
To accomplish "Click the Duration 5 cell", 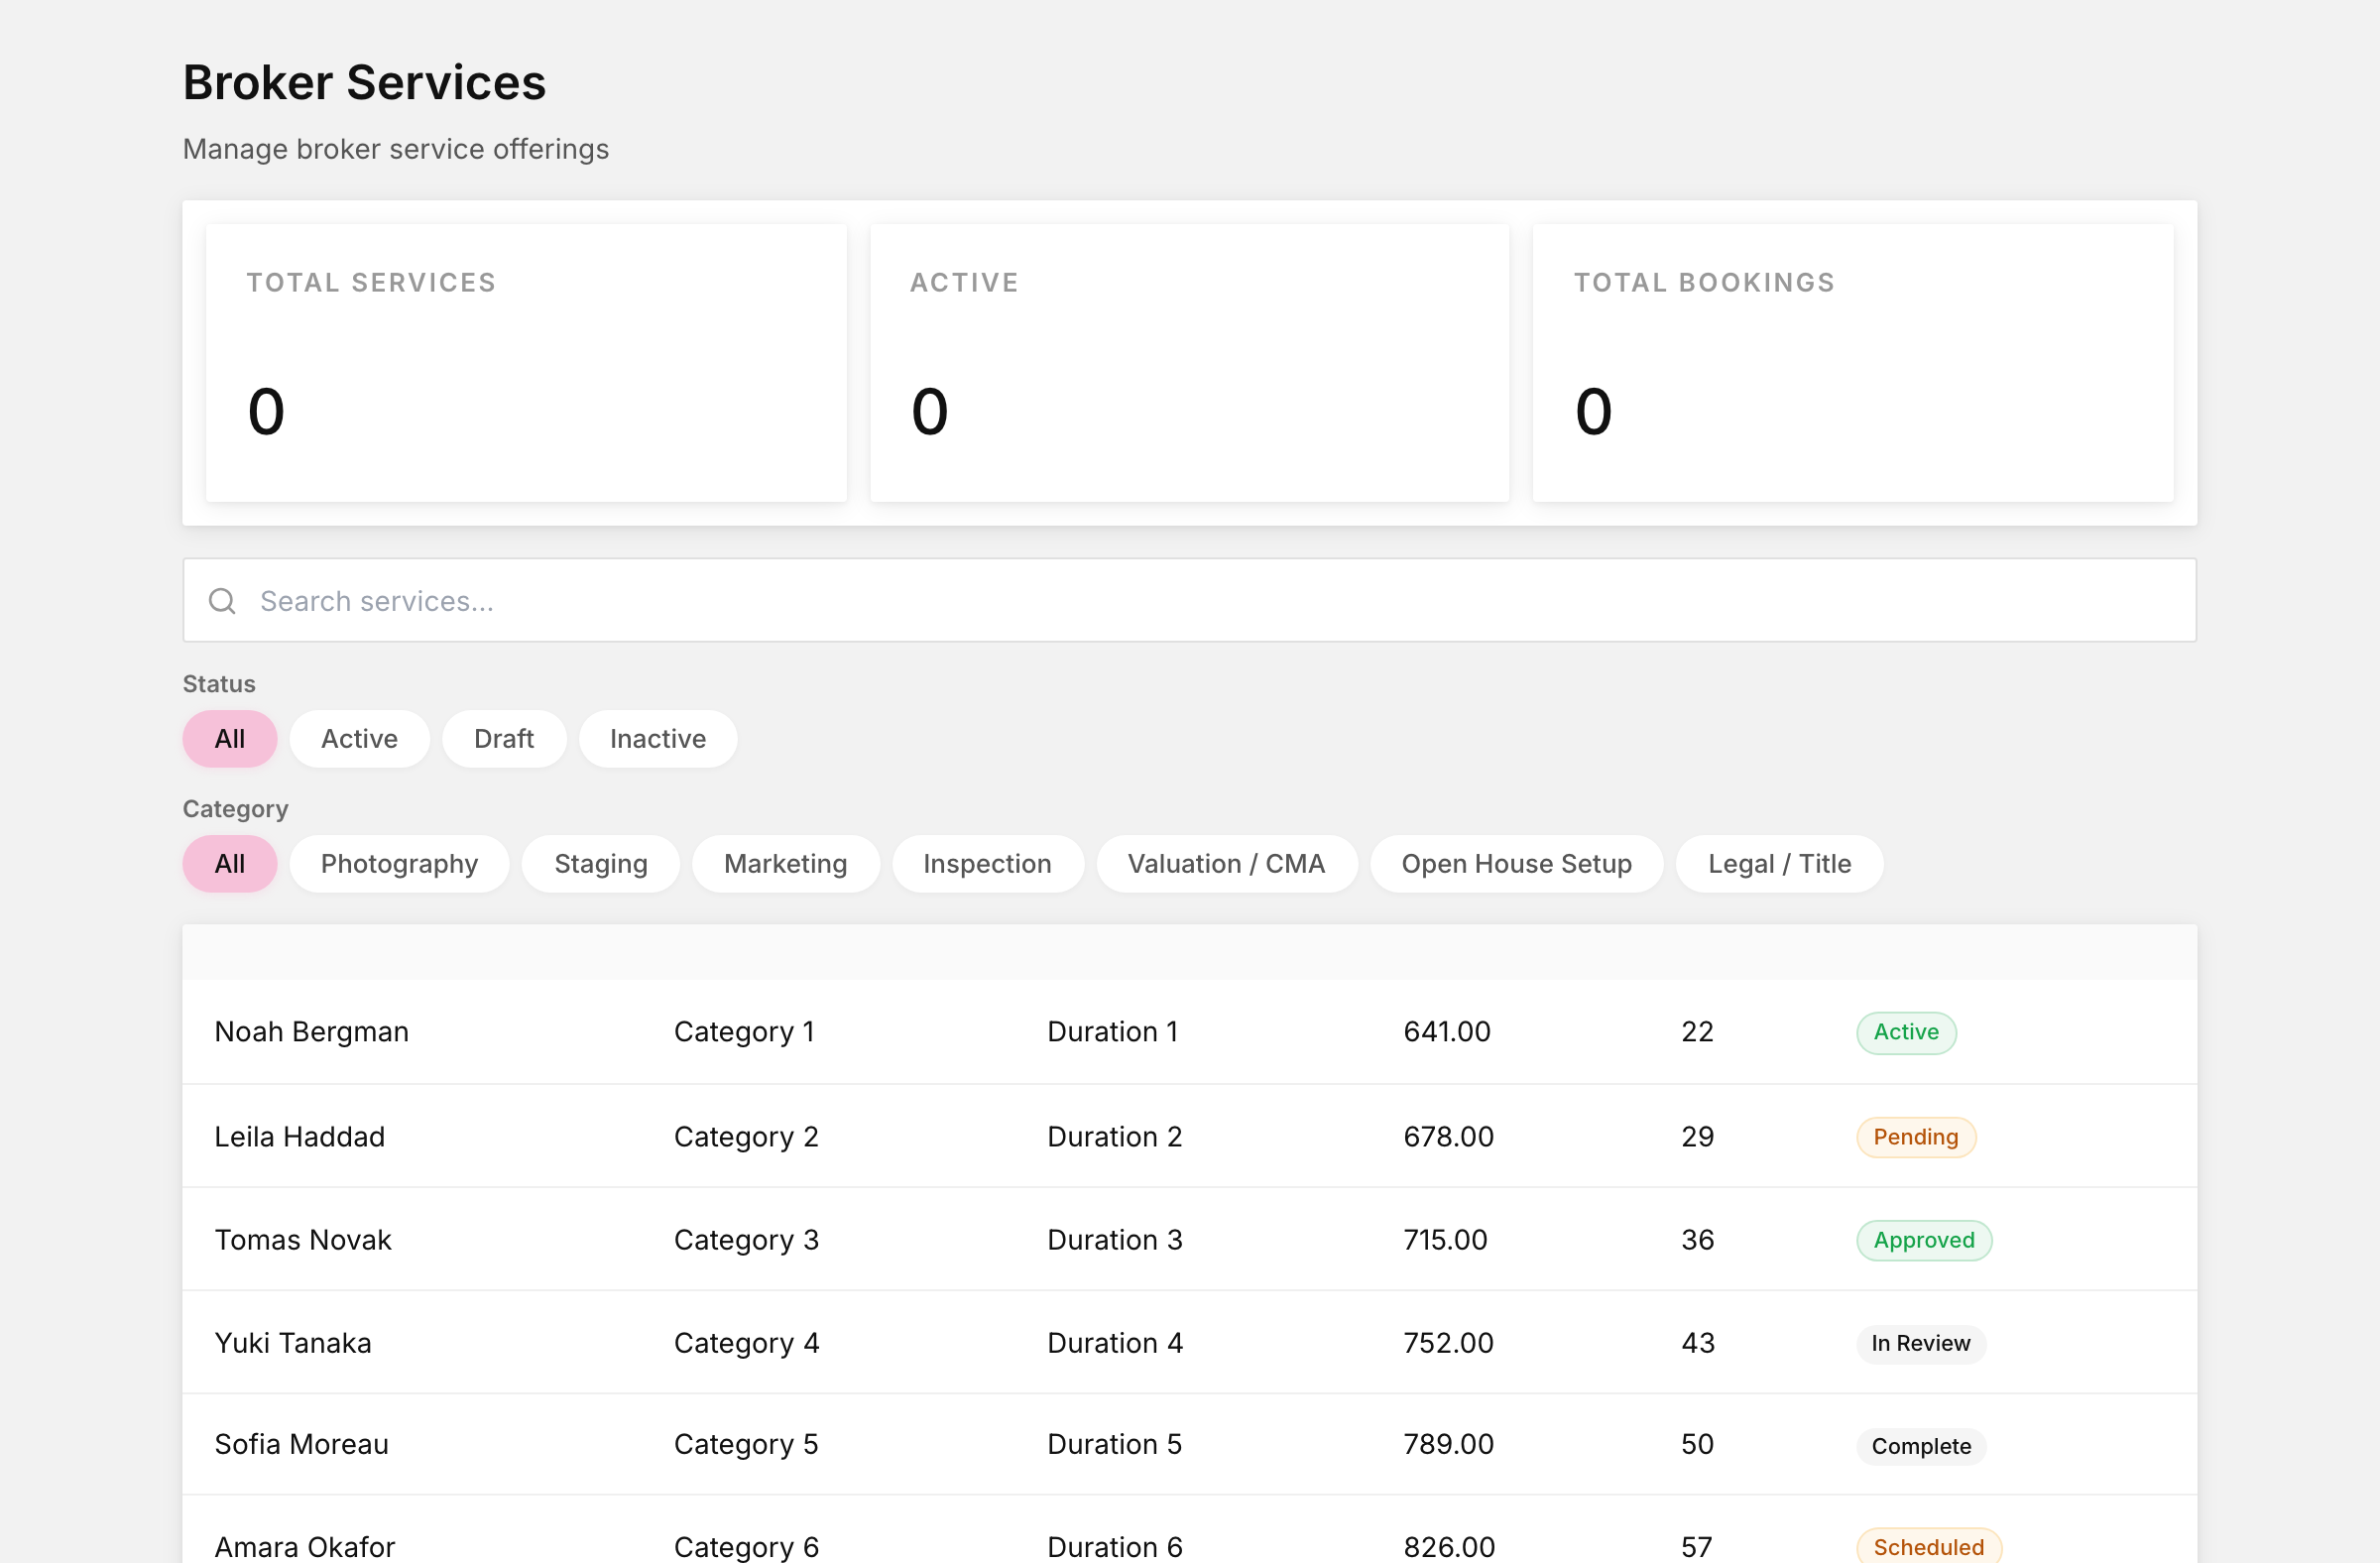I will (1114, 1444).
